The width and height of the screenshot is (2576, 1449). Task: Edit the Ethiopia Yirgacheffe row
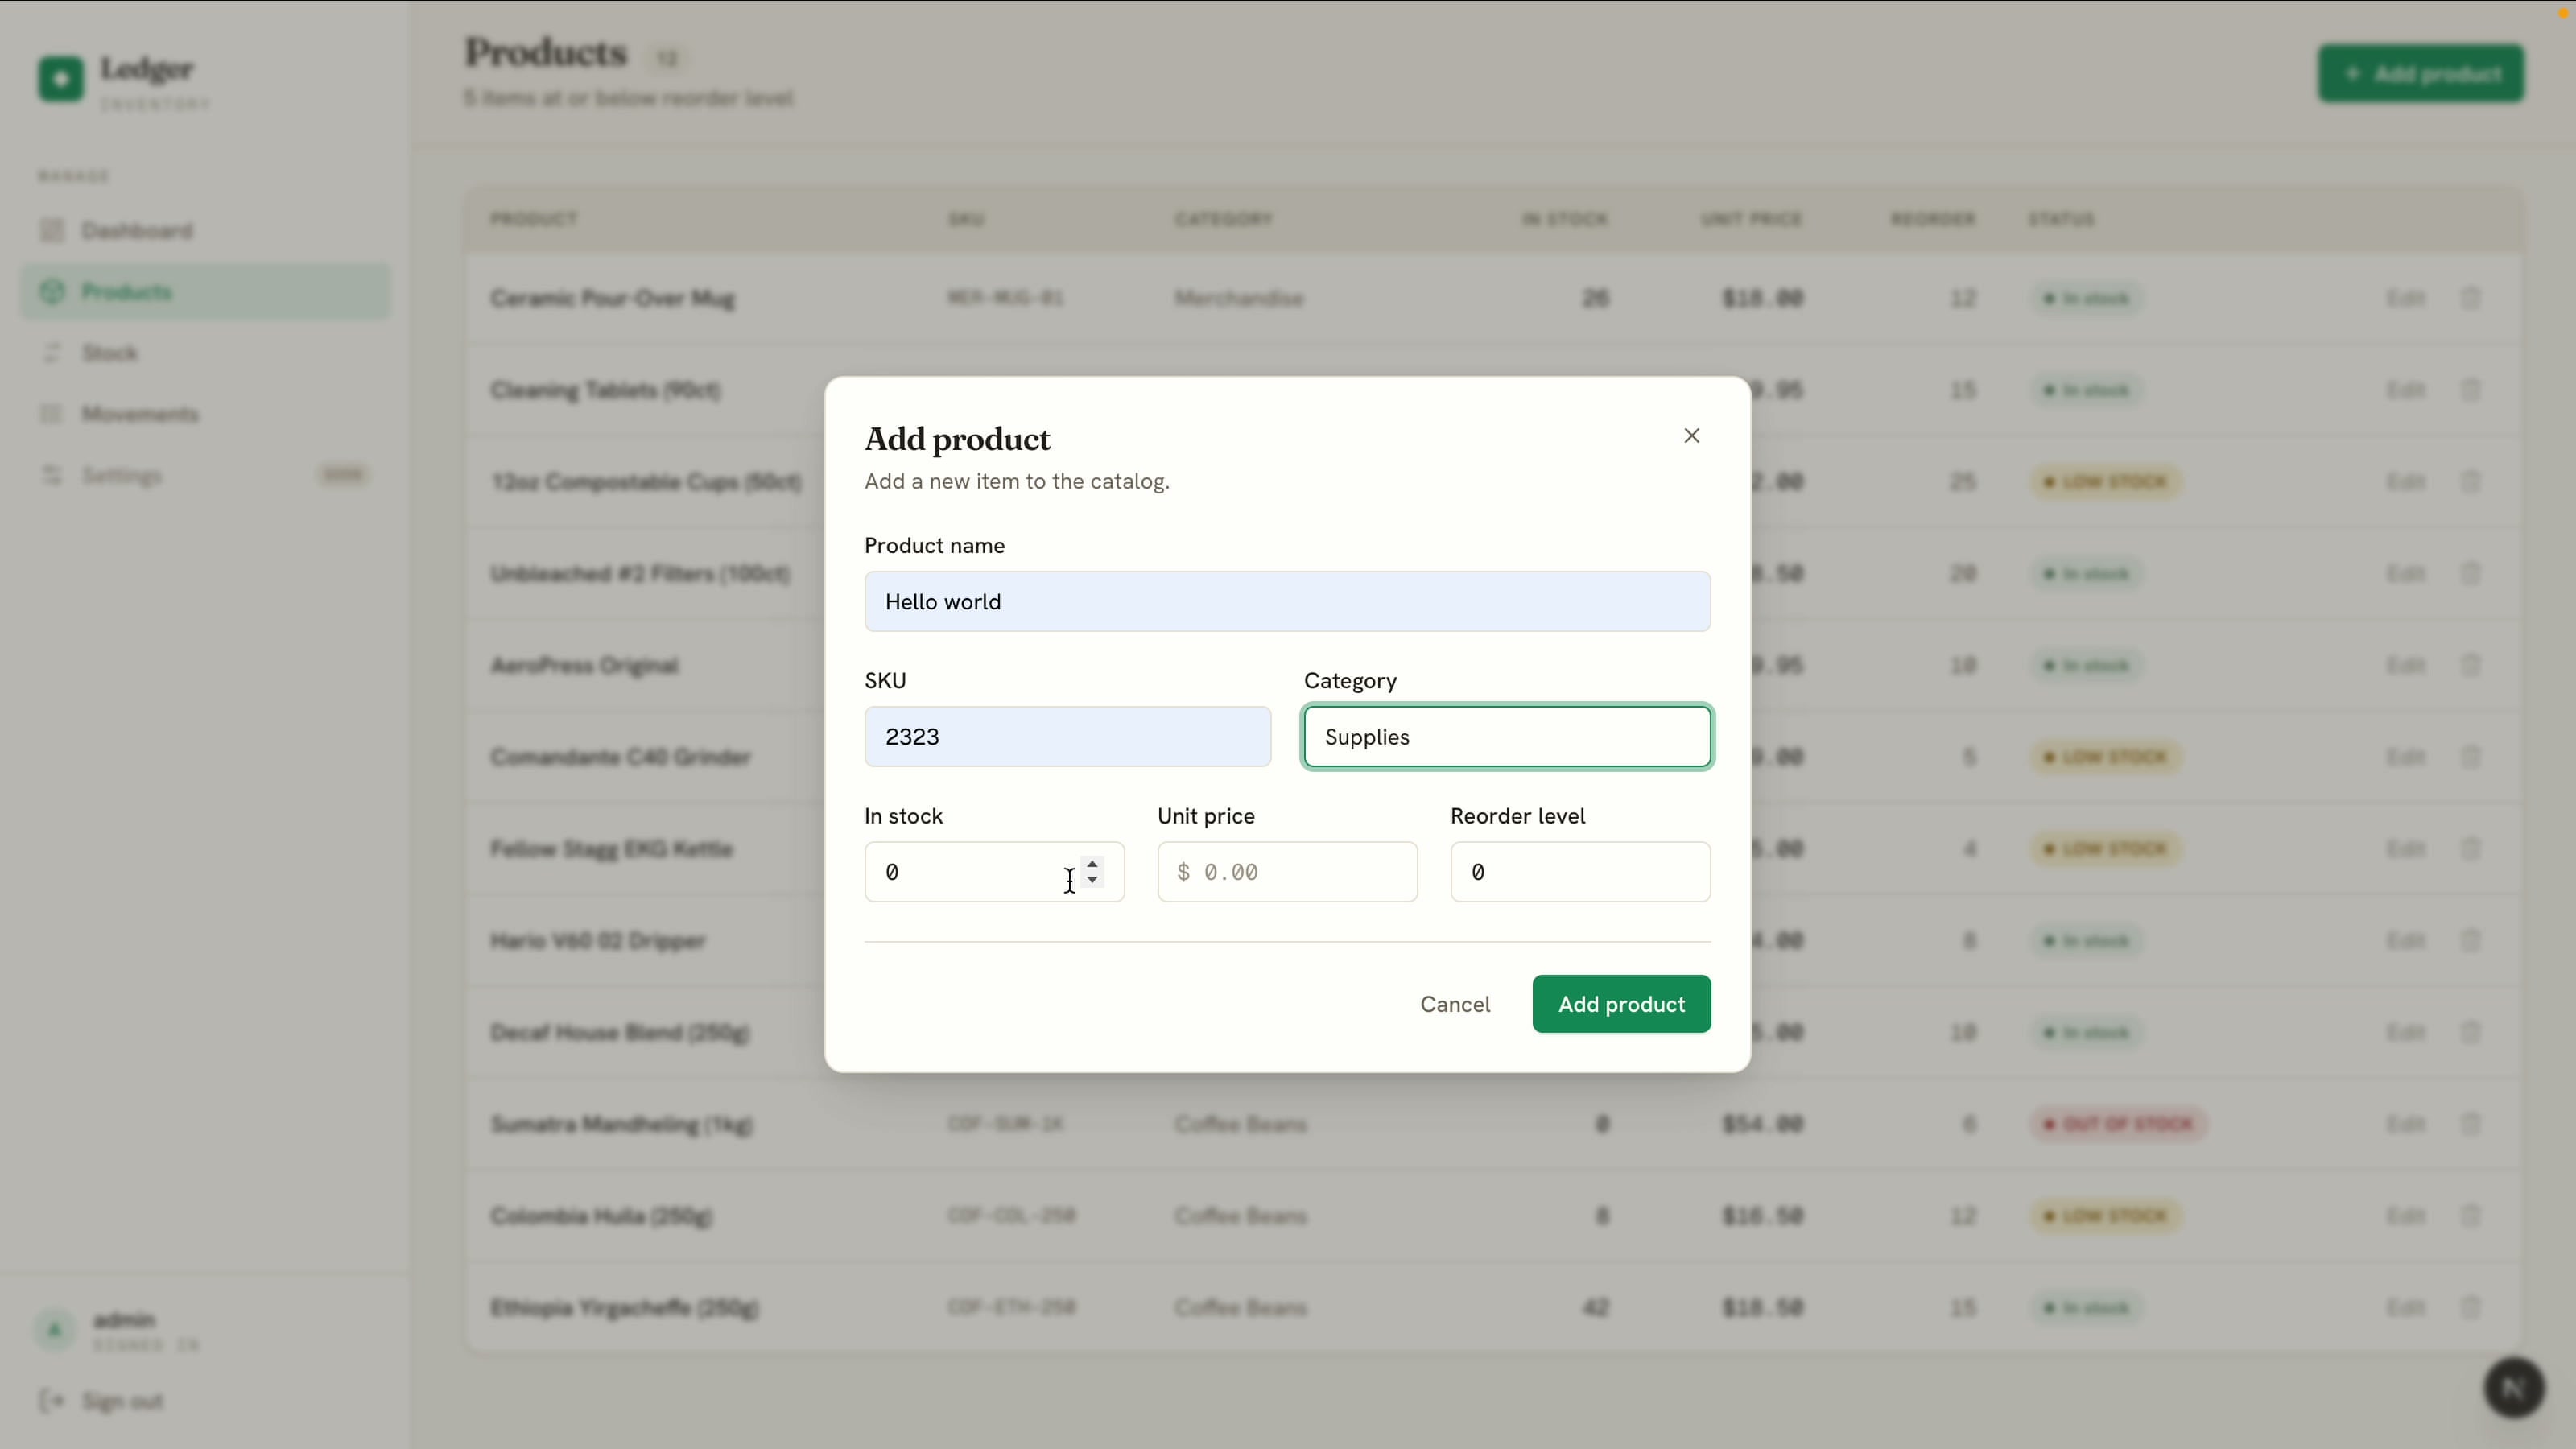point(2405,1307)
